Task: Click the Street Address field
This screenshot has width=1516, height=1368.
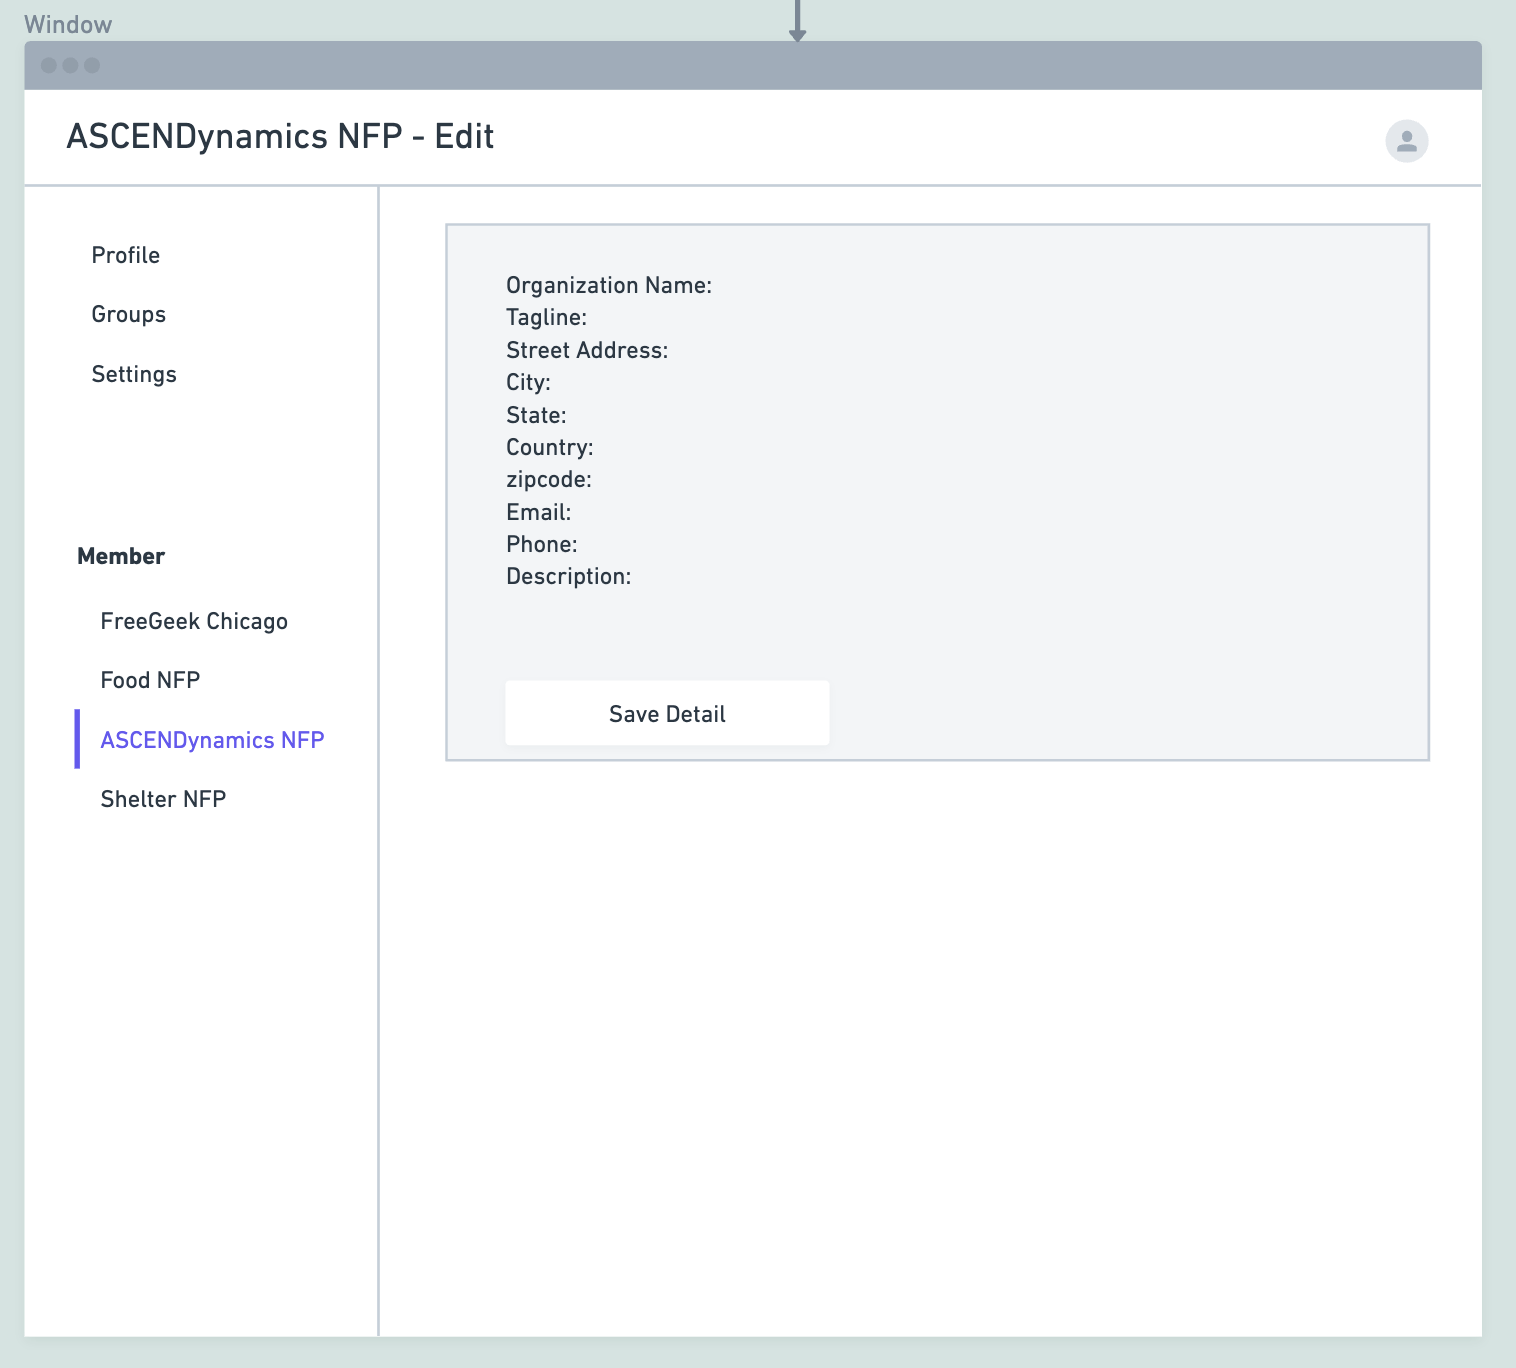Action: click(587, 350)
